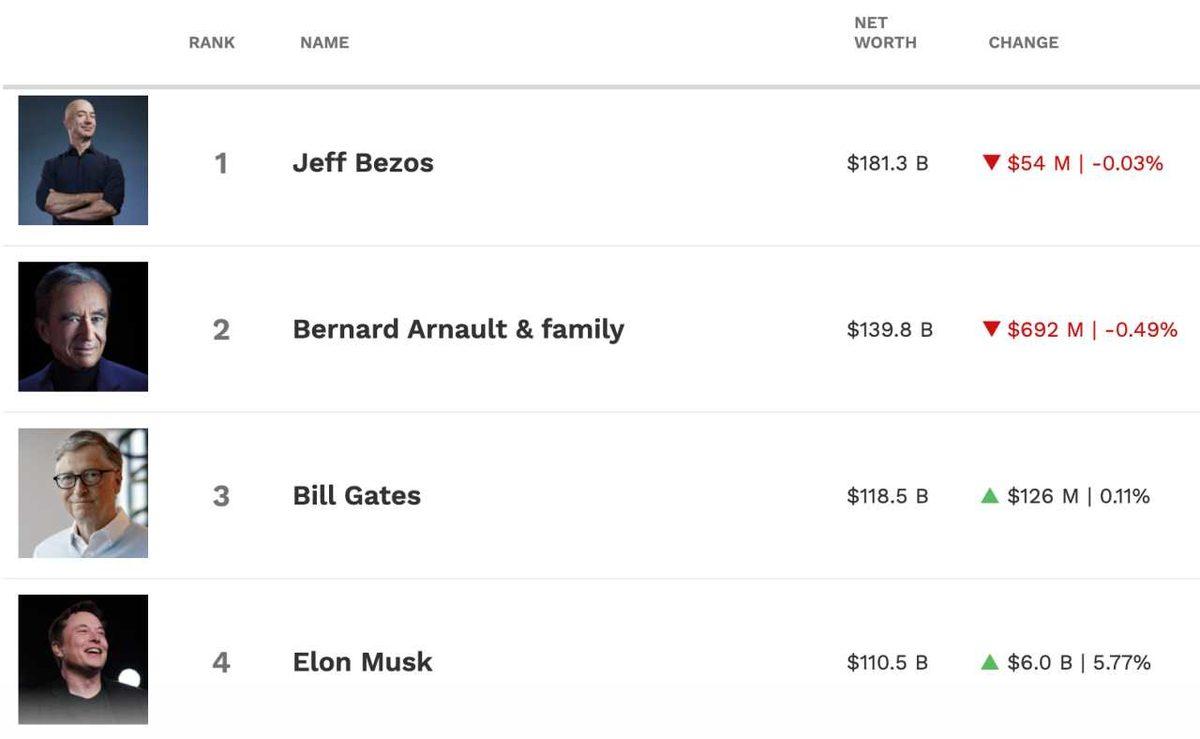Sort by the CHANGE column header
Screen dimensions: 1200x739
tap(1023, 42)
